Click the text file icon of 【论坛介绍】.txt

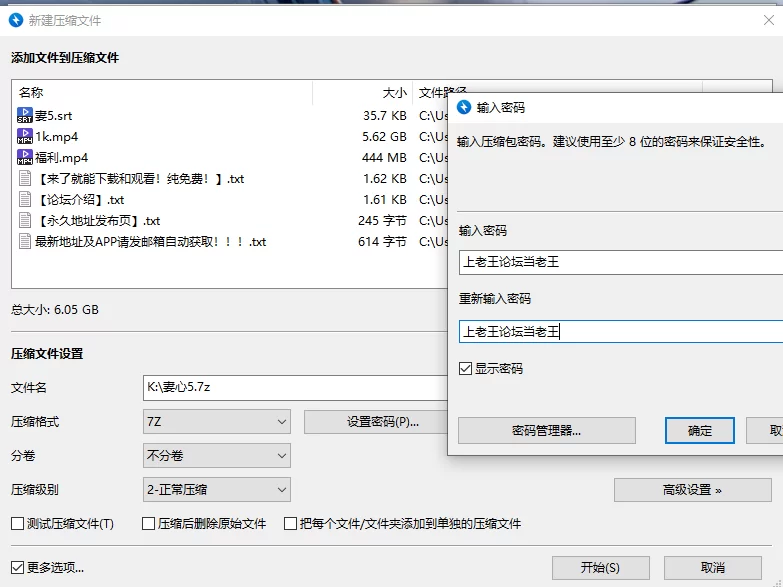[x=24, y=199]
